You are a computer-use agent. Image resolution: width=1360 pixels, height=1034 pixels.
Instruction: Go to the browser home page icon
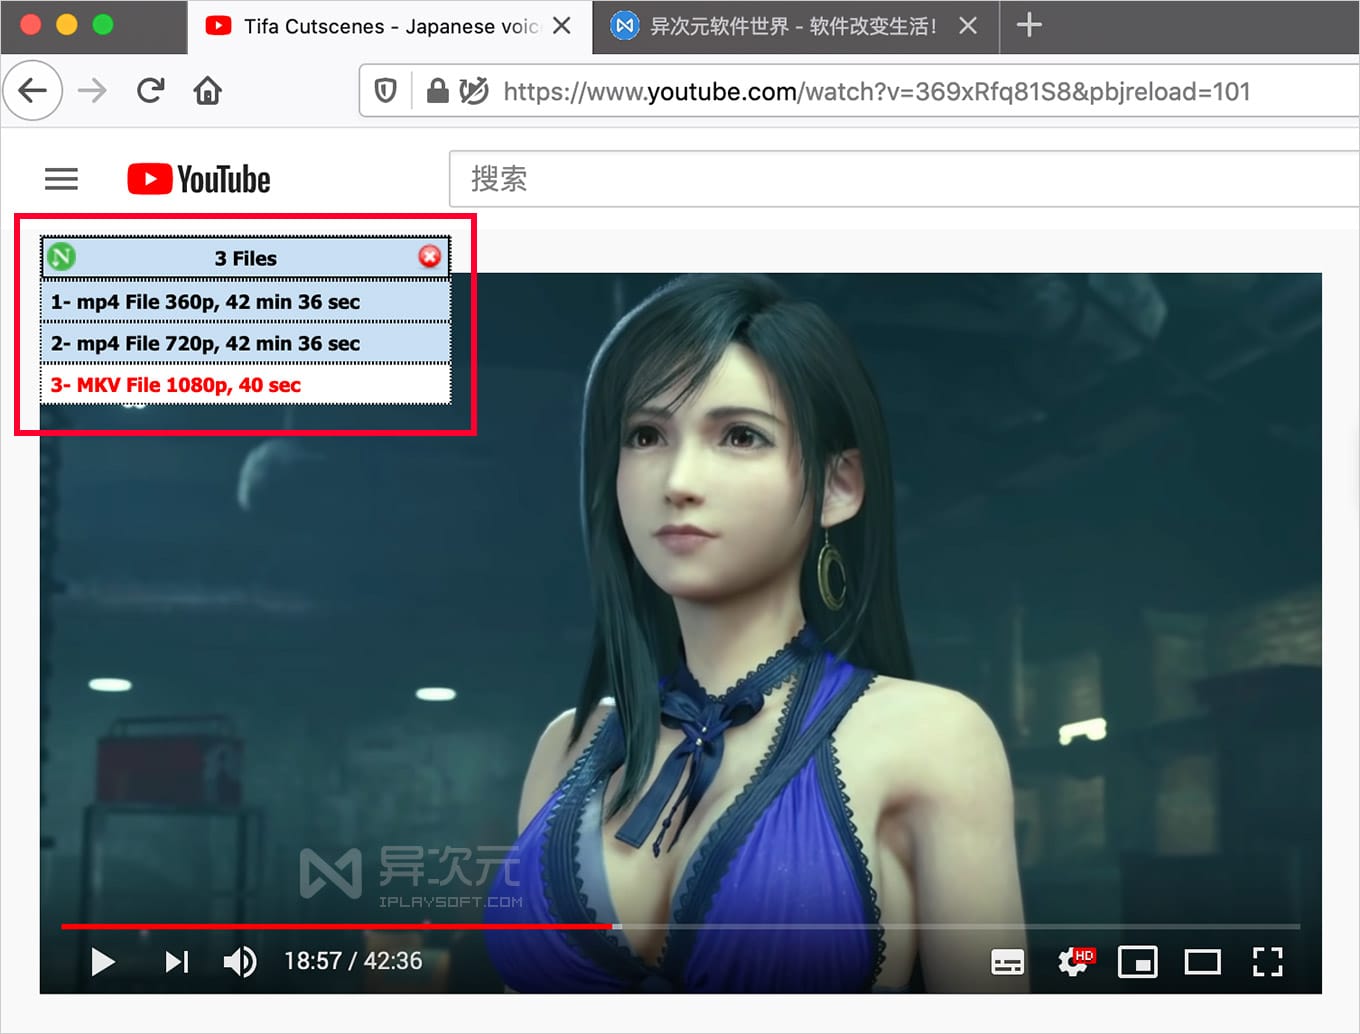207,91
